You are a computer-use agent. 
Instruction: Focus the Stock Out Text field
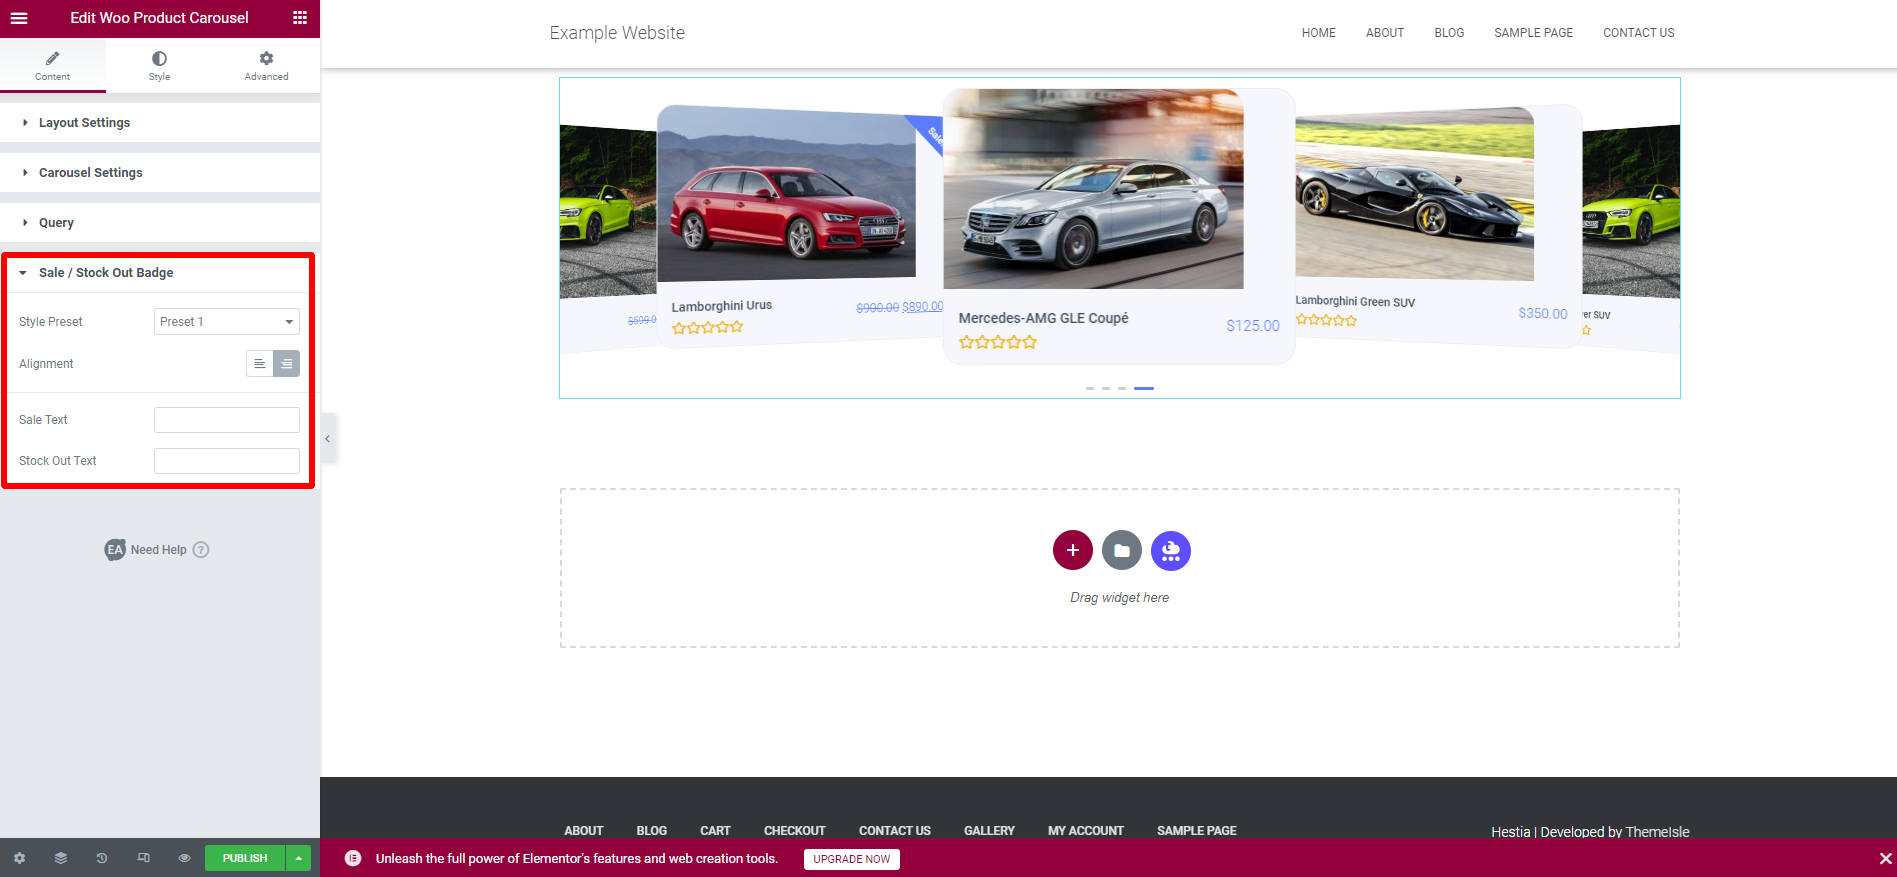click(x=227, y=461)
